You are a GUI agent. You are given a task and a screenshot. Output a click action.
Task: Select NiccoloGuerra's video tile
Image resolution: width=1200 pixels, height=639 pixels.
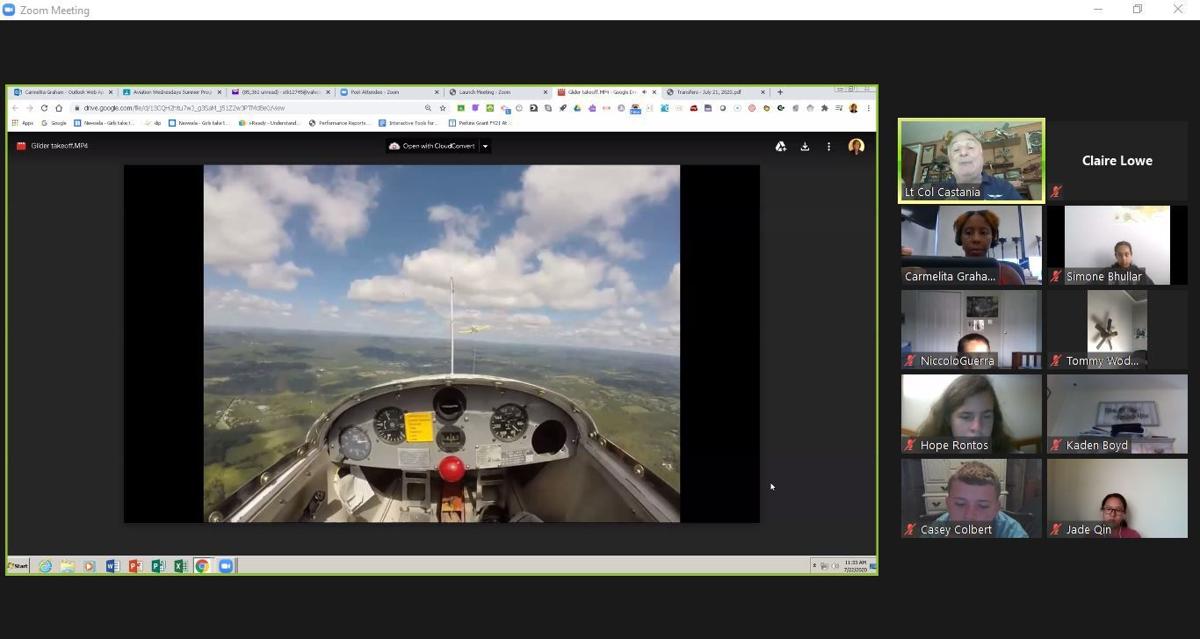[x=971, y=330]
